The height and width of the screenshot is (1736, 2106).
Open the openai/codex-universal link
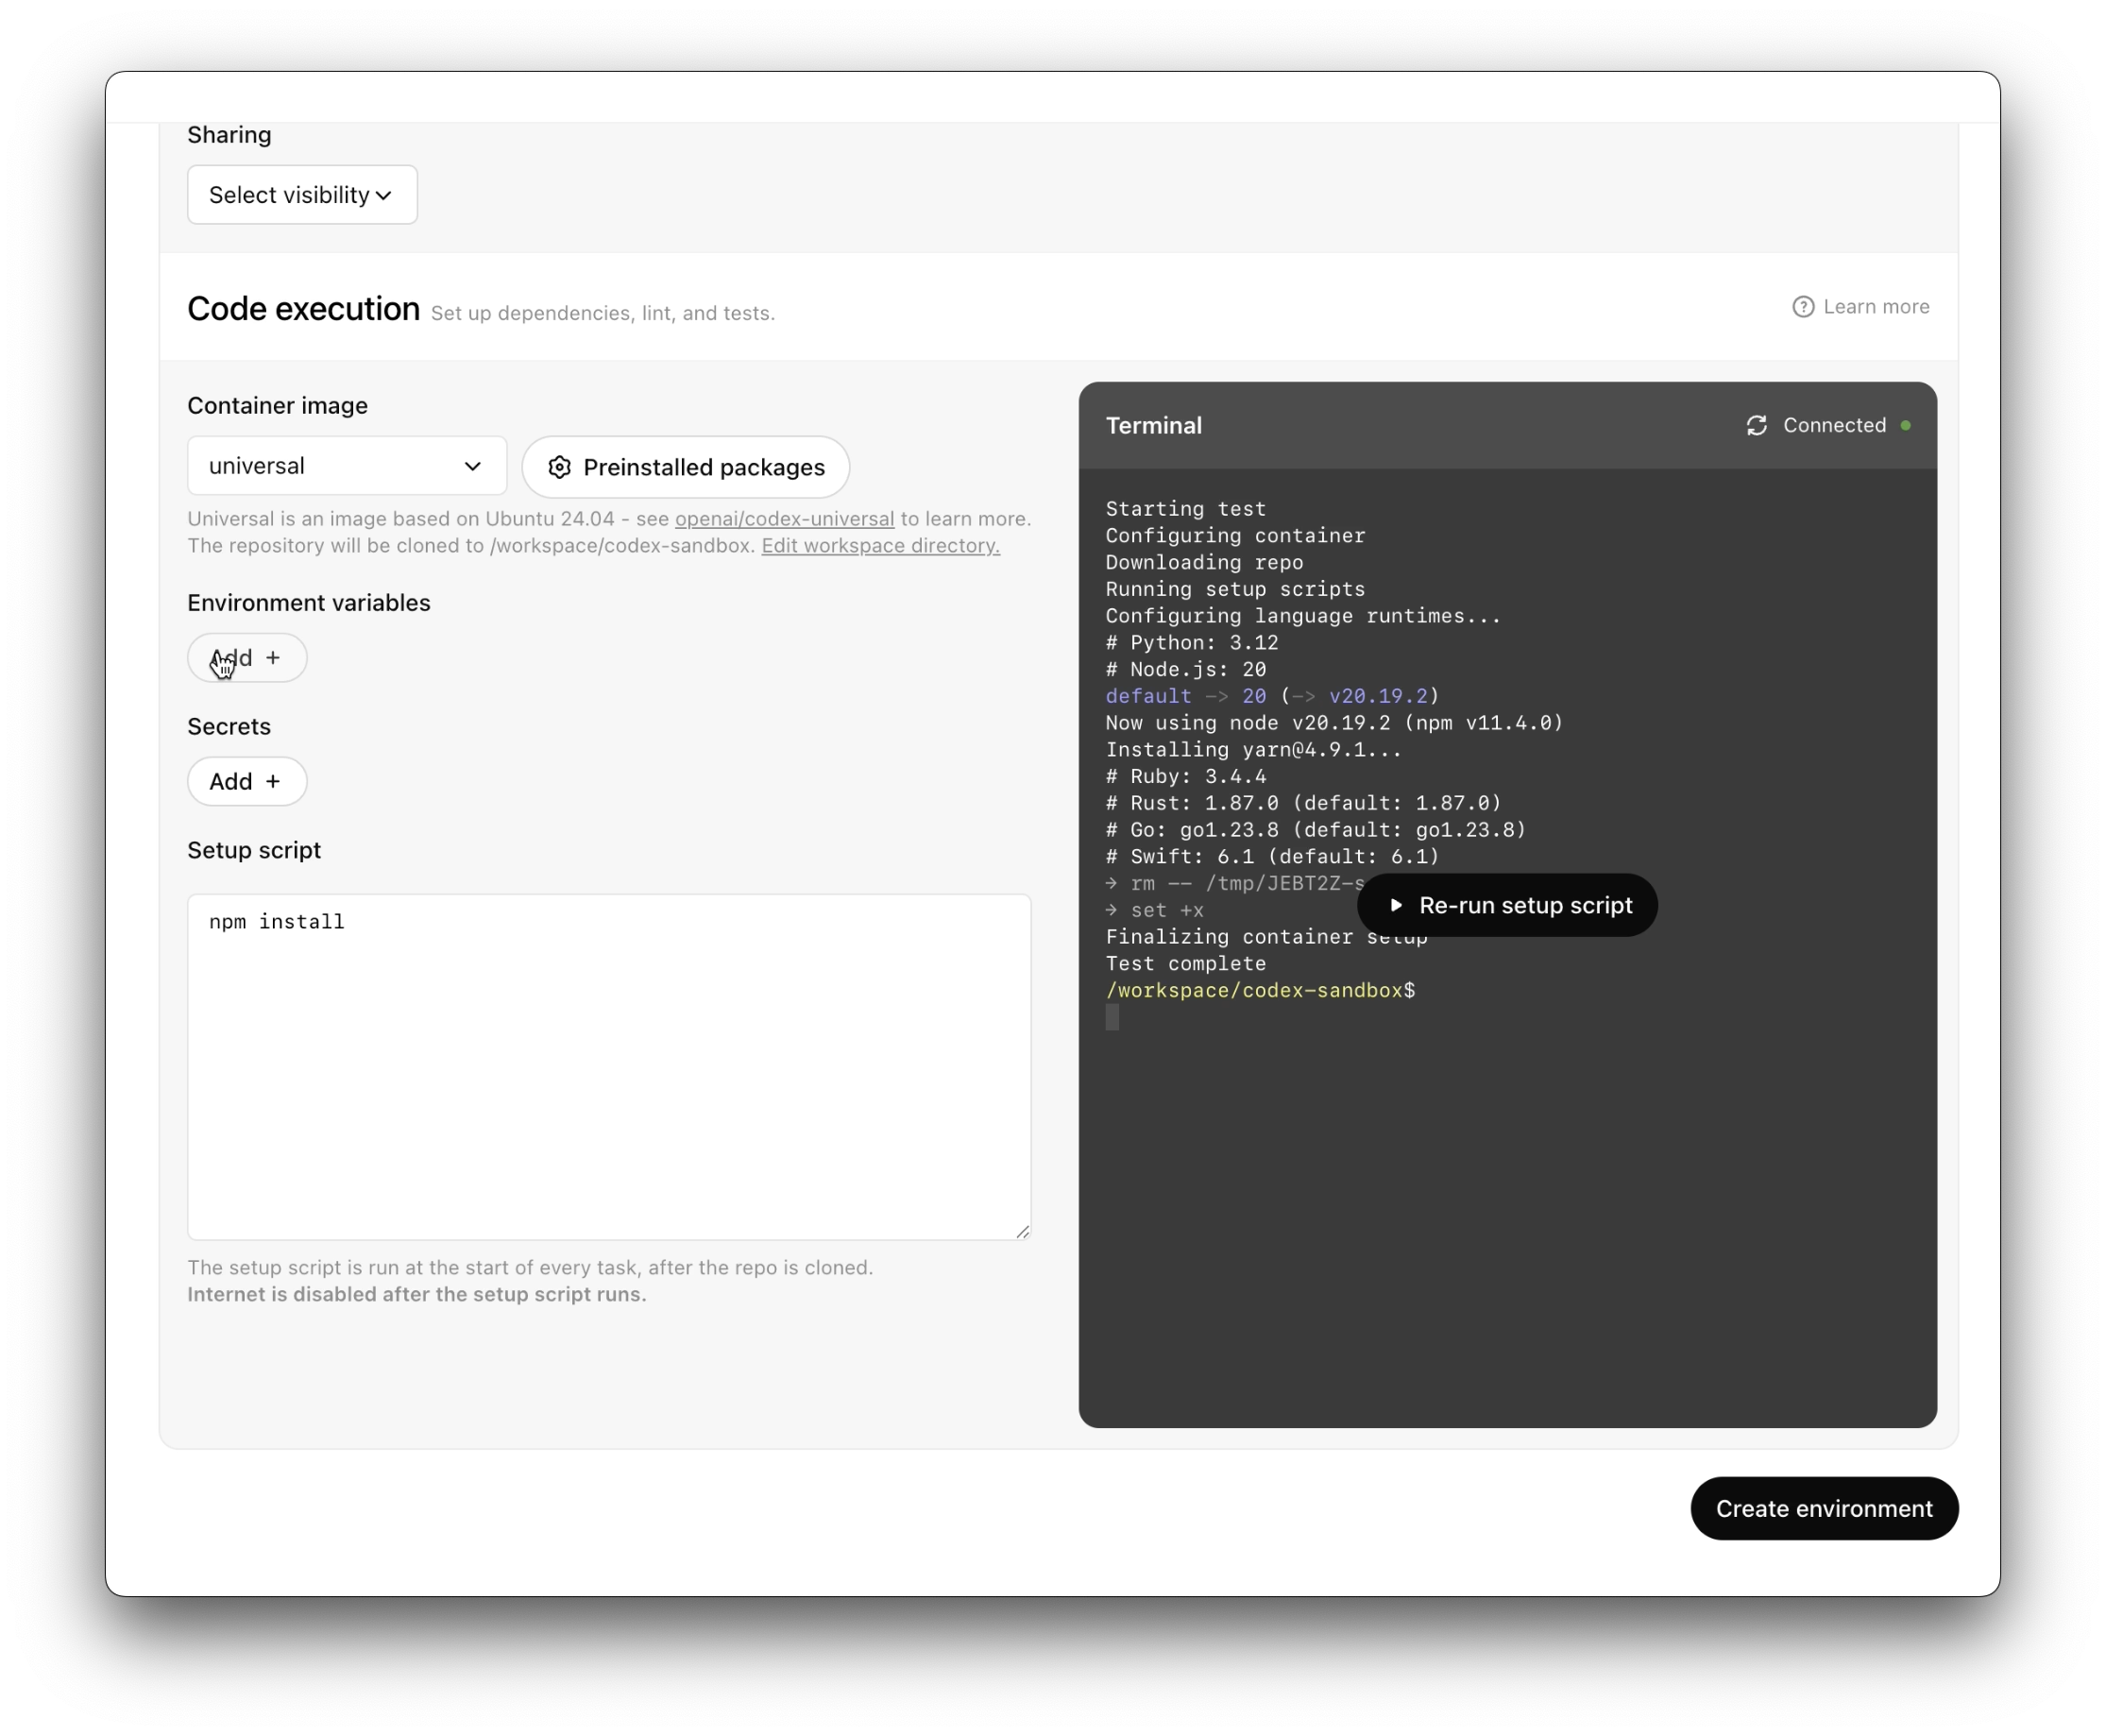pos(784,519)
